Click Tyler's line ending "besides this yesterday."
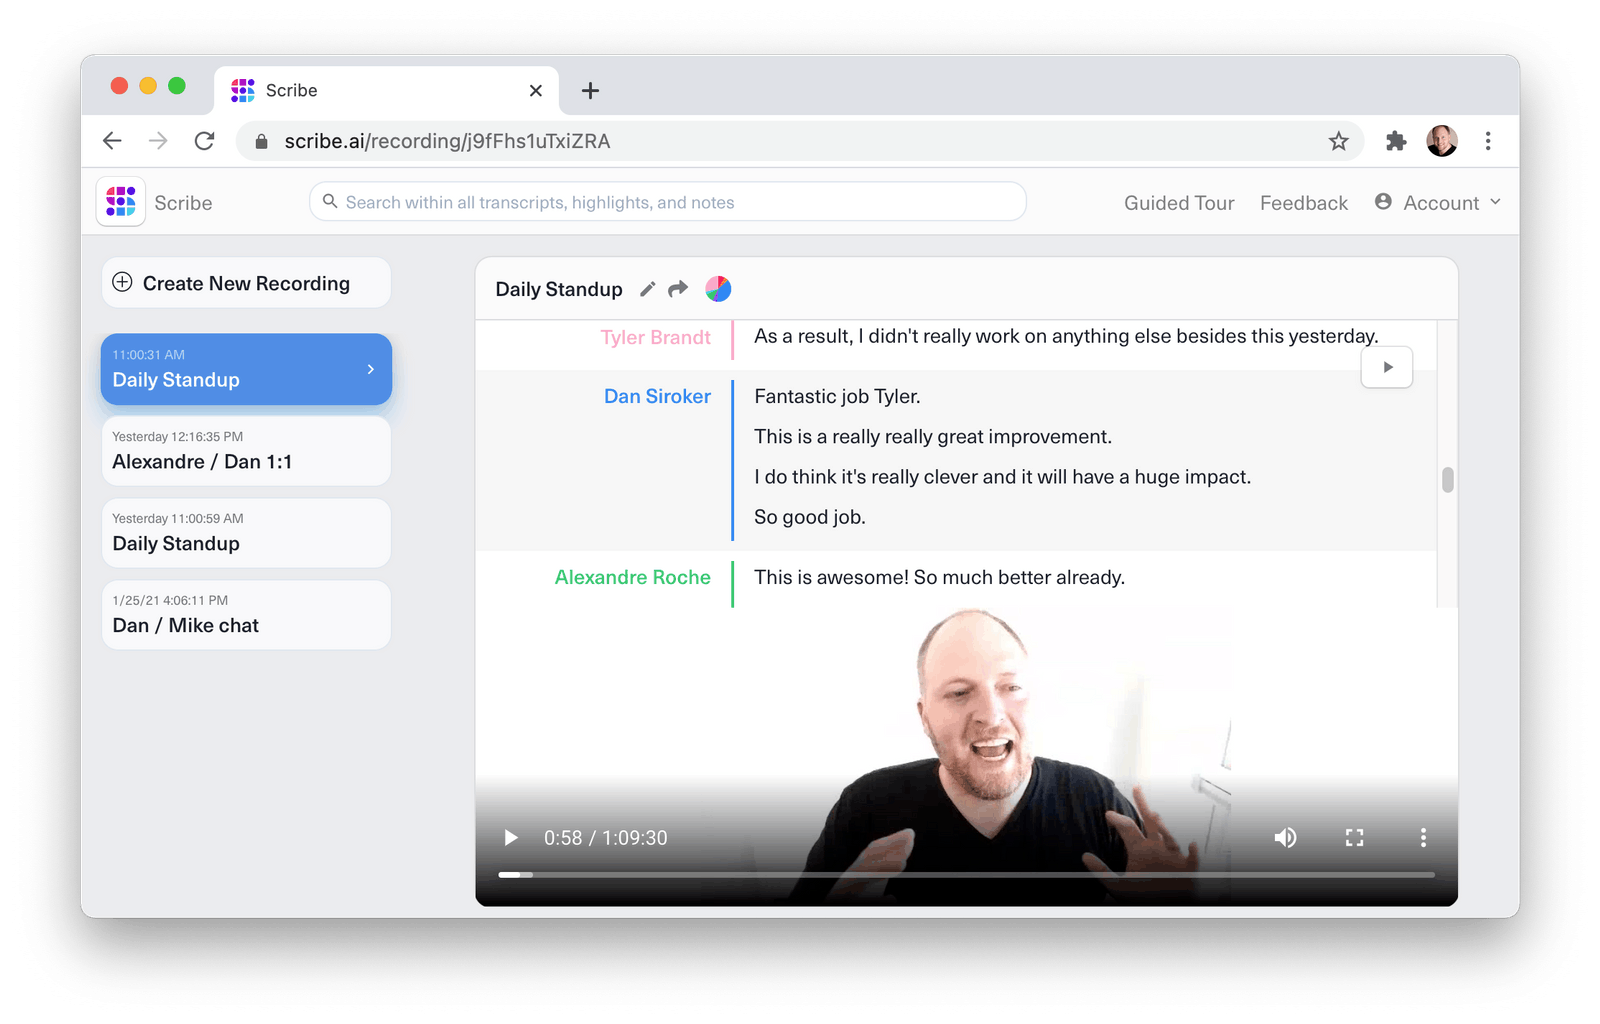 1066,337
